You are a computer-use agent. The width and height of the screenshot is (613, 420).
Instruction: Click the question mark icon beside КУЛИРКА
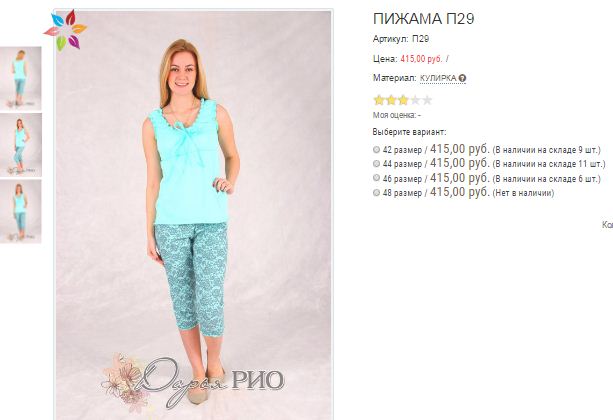coord(462,79)
